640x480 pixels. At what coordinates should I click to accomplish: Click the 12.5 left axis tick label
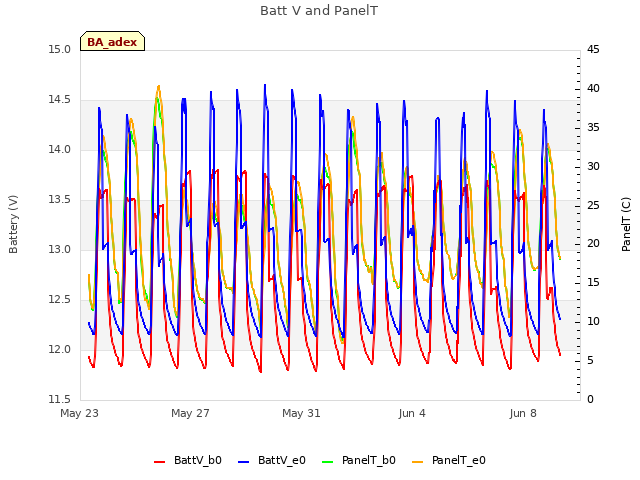coord(60,300)
